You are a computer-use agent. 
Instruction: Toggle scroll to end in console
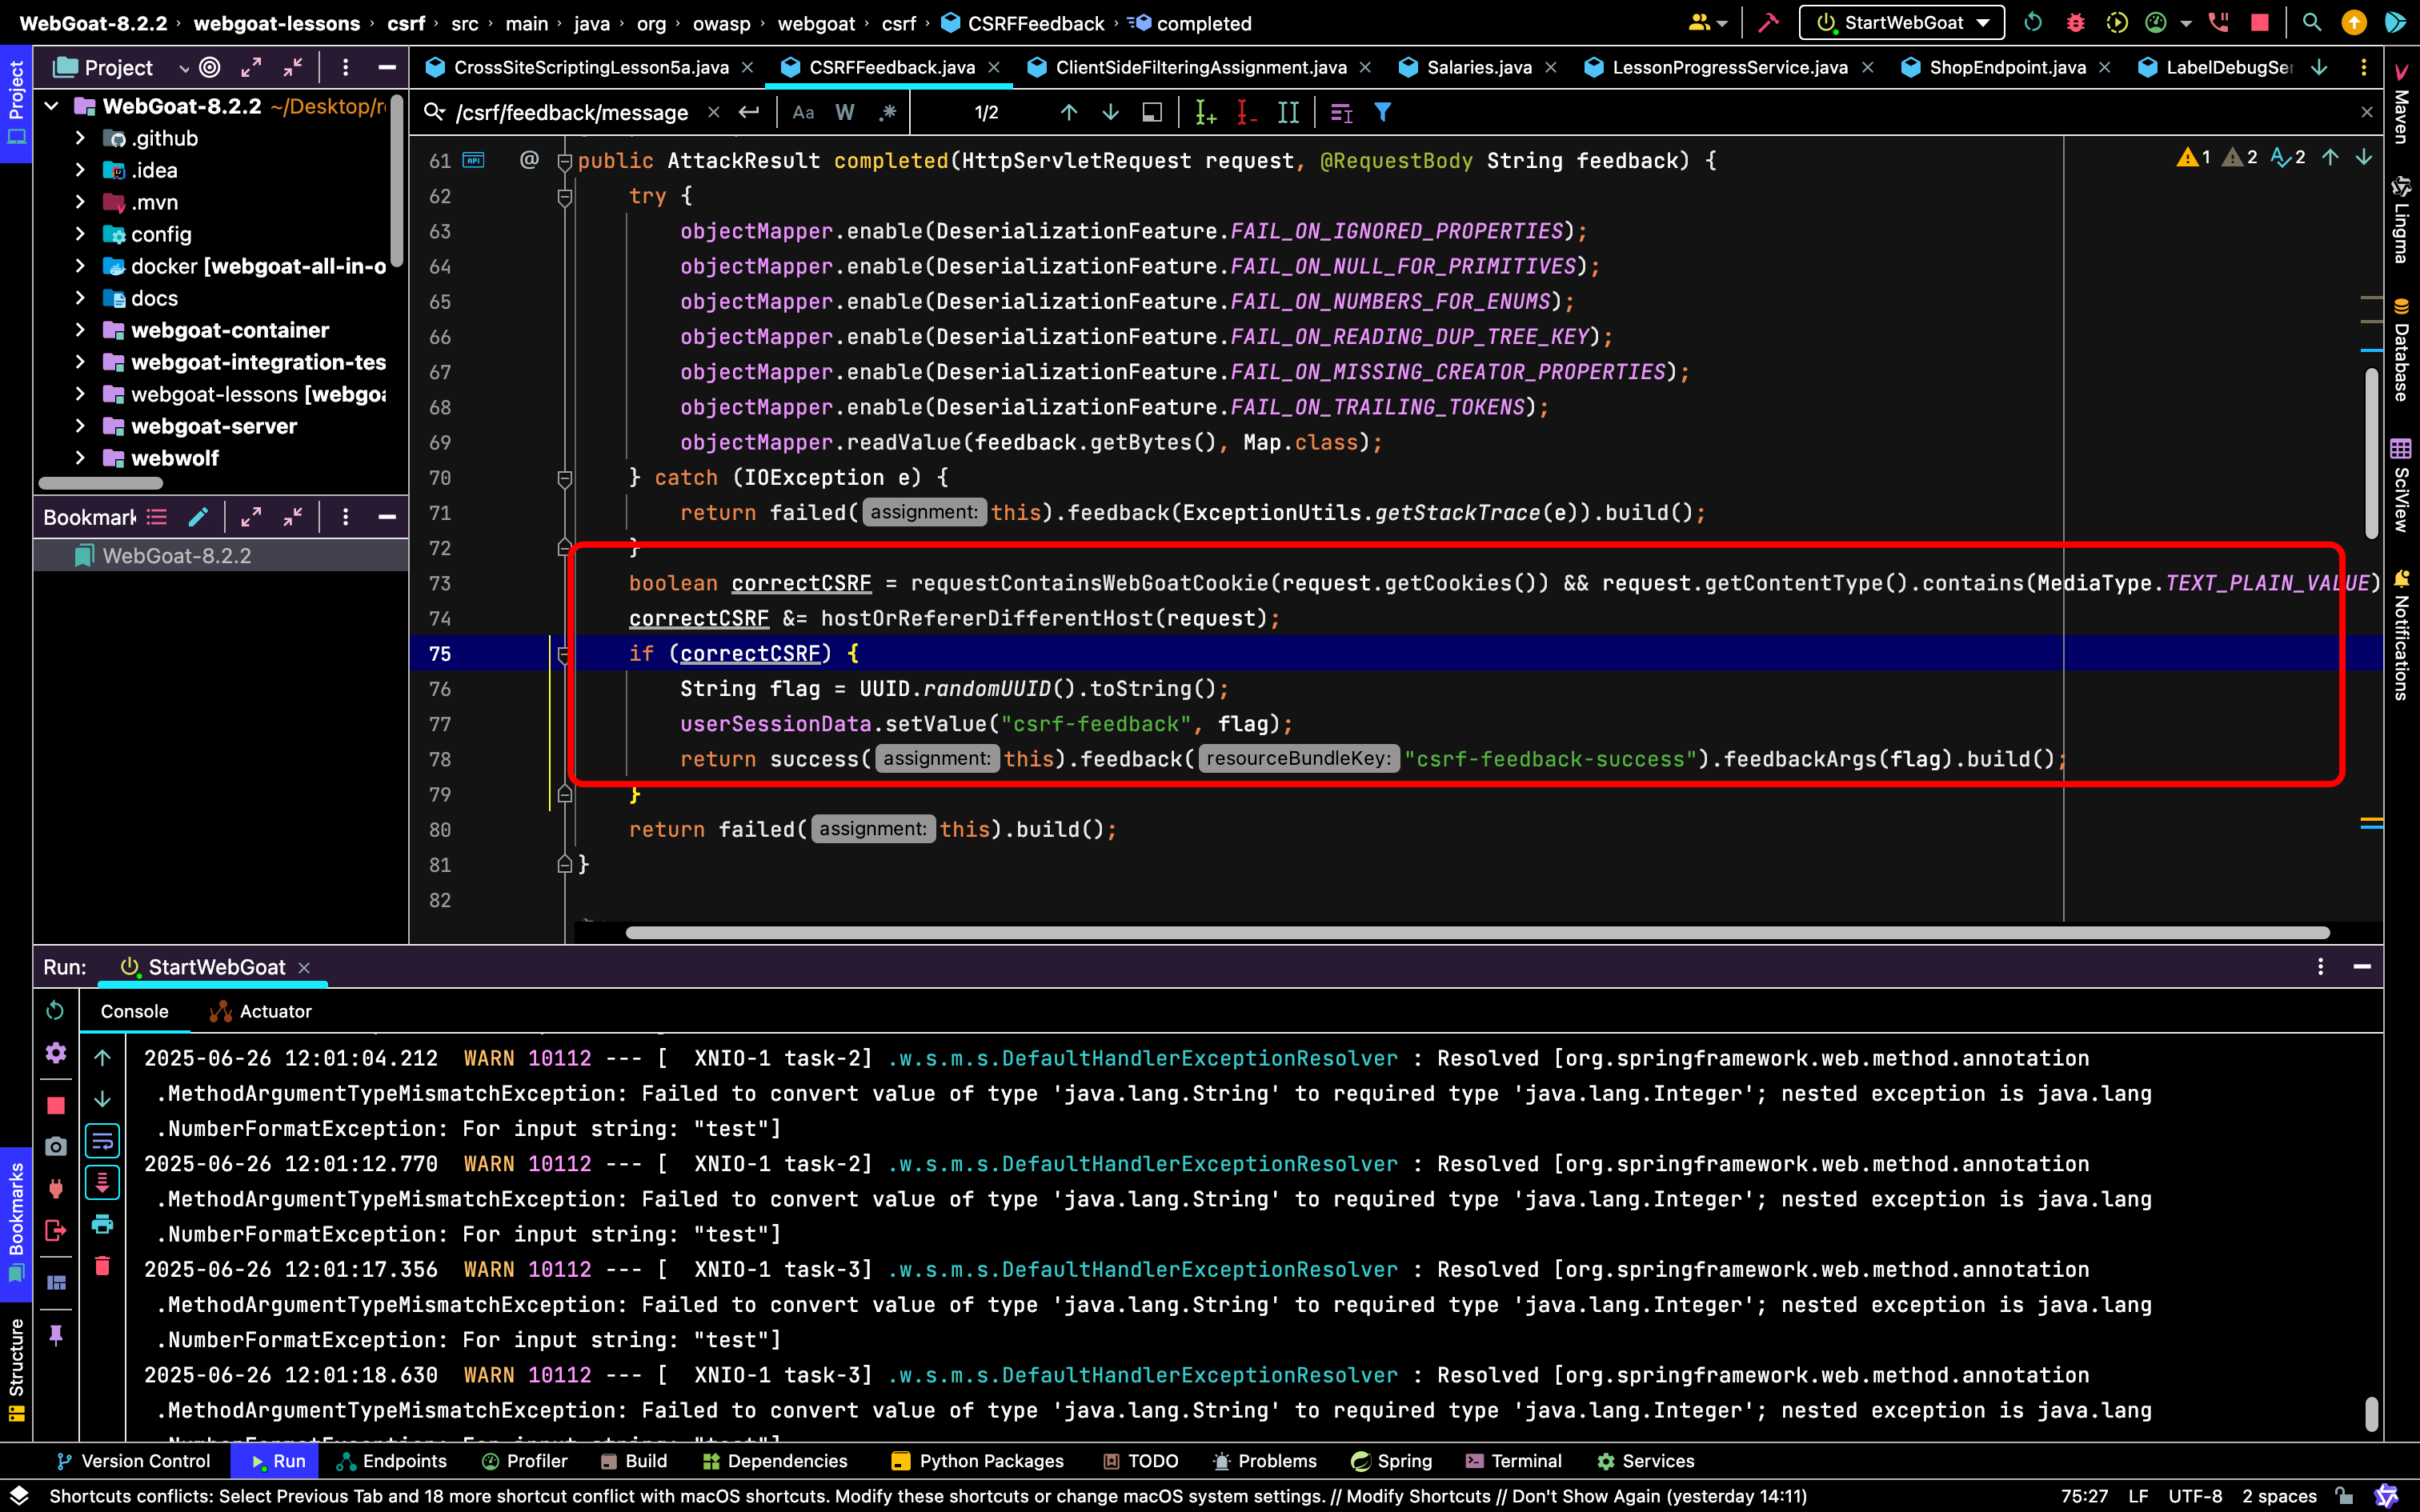pos(102,1183)
